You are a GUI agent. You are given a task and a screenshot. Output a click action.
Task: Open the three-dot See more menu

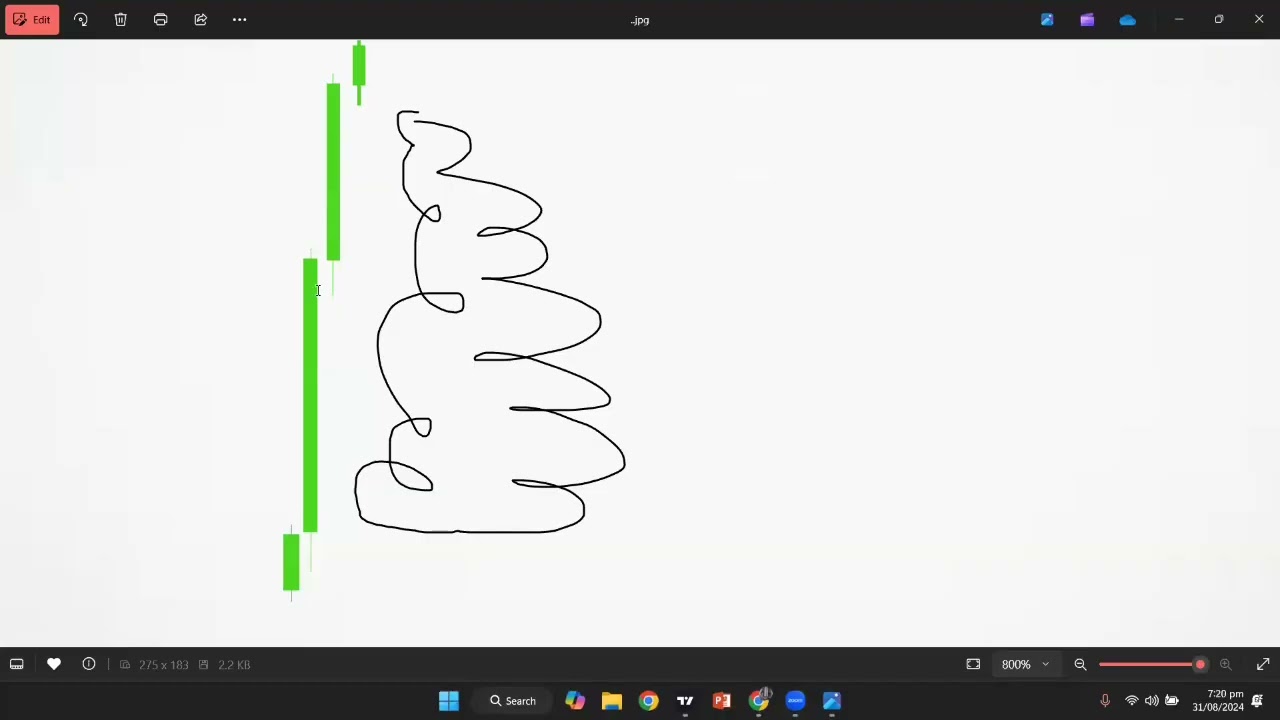point(240,19)
